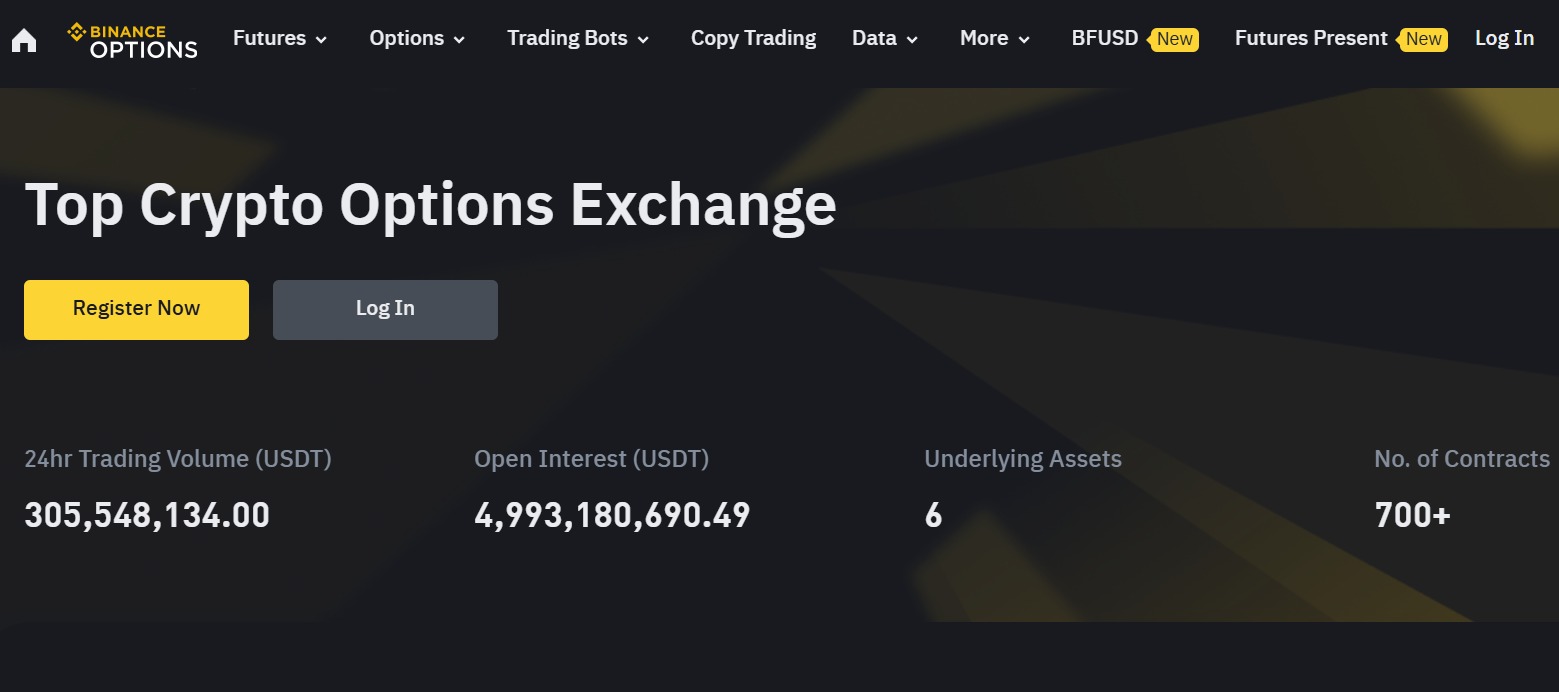
Task: Click the home icon in the navbar
Action: click(x=24, y=40)
